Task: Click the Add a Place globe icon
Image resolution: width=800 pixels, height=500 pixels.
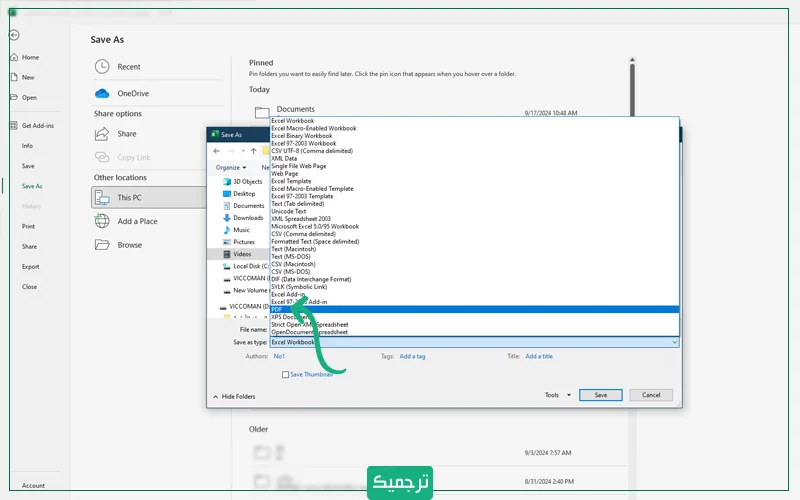Action: pyautogui.click(x=102, y=221)
